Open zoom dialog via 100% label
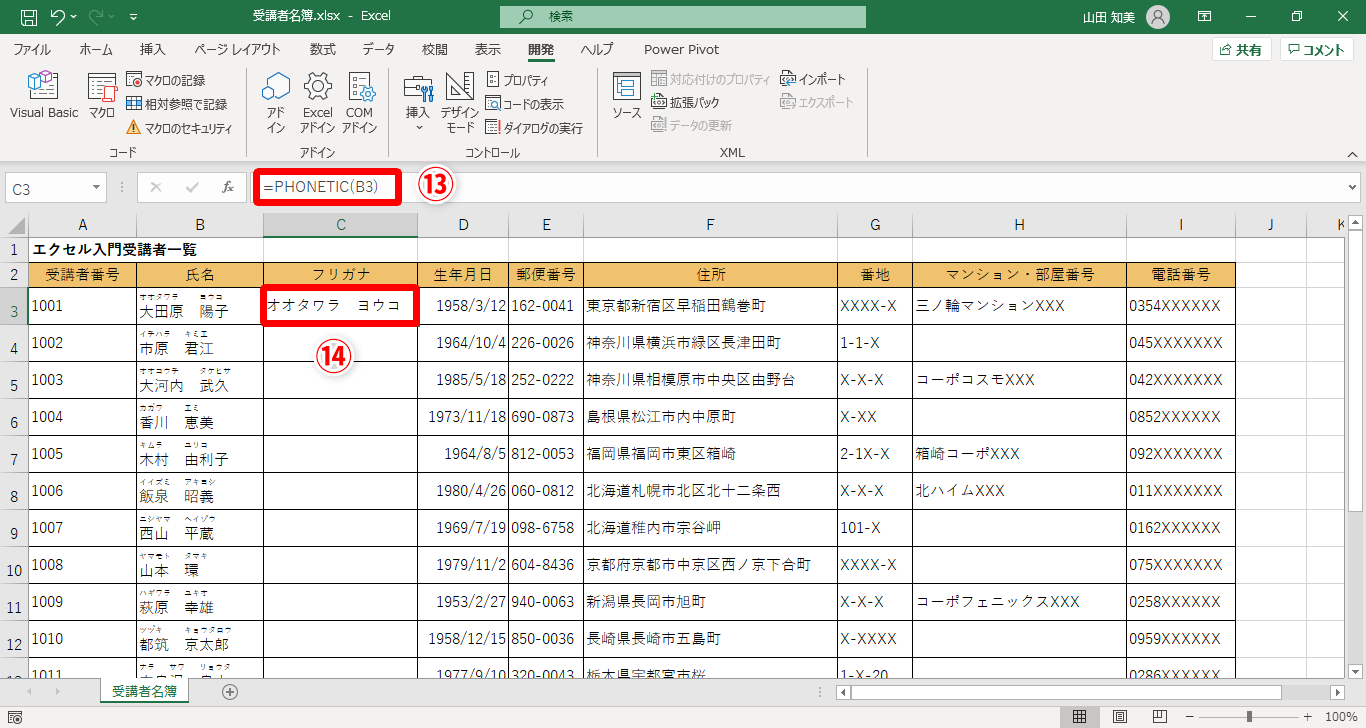The width and height of the screenshot is (1366, 728). (1340, 716)
